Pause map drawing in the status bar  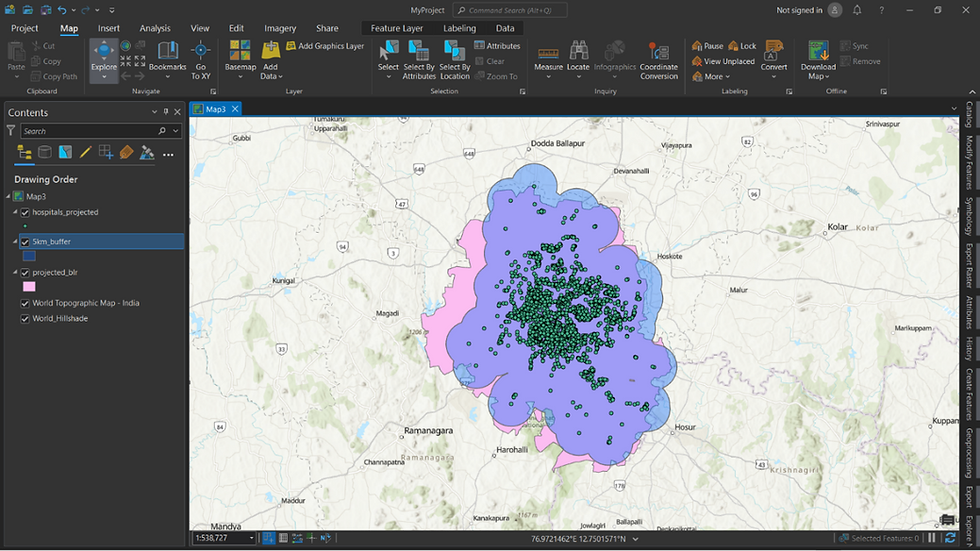[932, 538]
